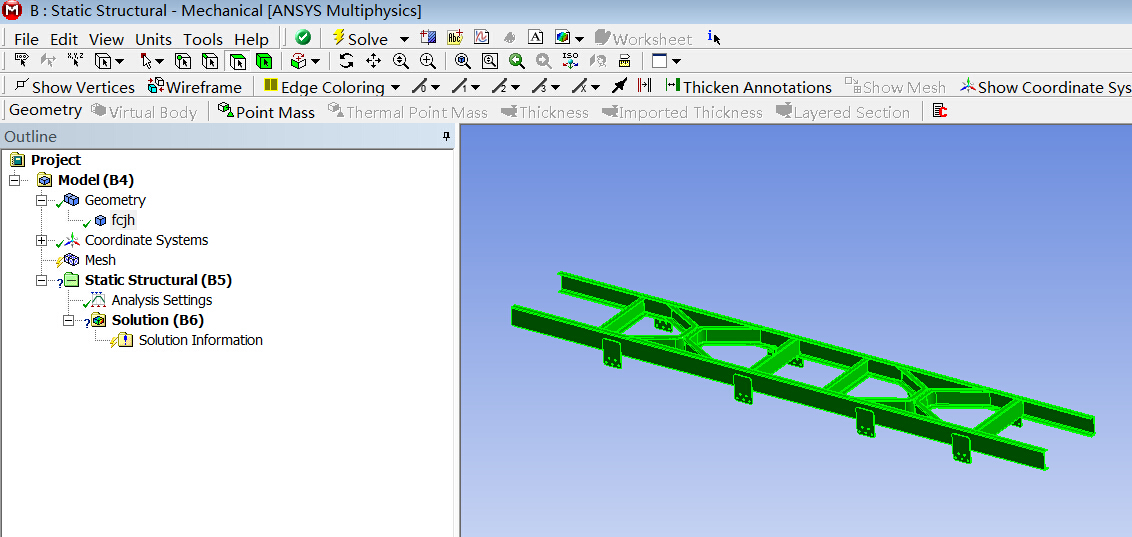Open the Tools menu
The height and width of the screenshot is (537, 1132).
(x=202, y=39)
